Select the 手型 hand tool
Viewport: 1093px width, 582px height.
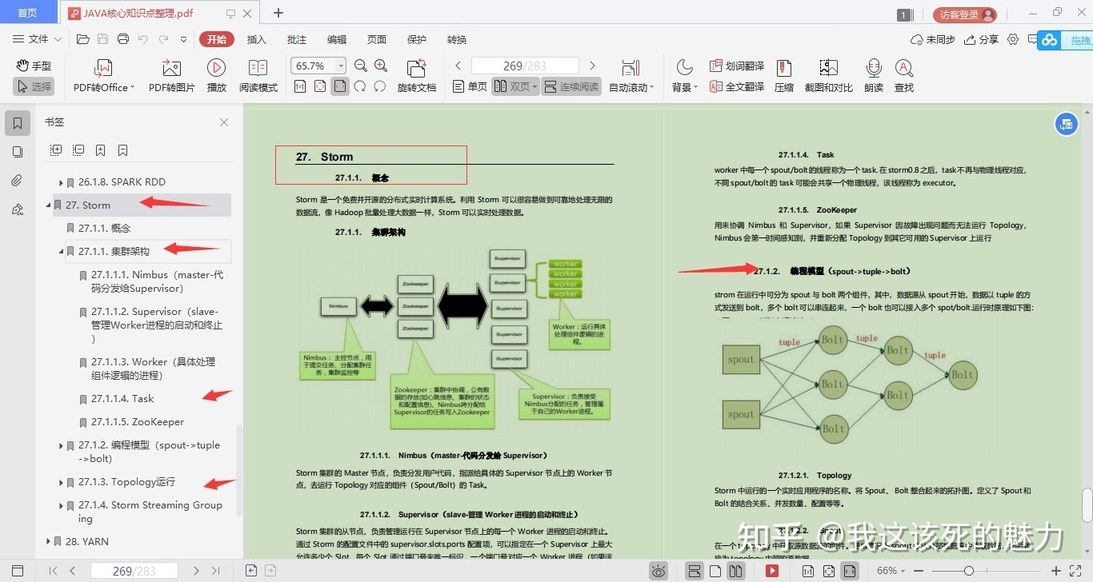[x=33, y=66]
